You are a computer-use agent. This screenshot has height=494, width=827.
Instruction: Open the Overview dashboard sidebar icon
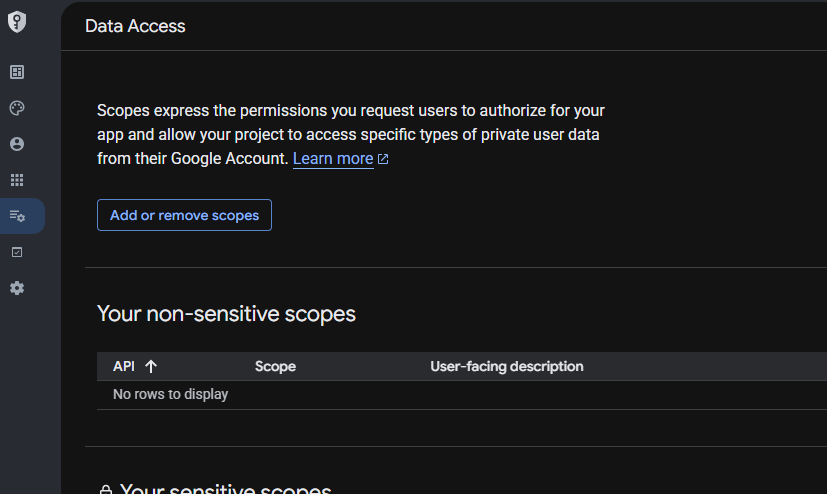point(17,72)
